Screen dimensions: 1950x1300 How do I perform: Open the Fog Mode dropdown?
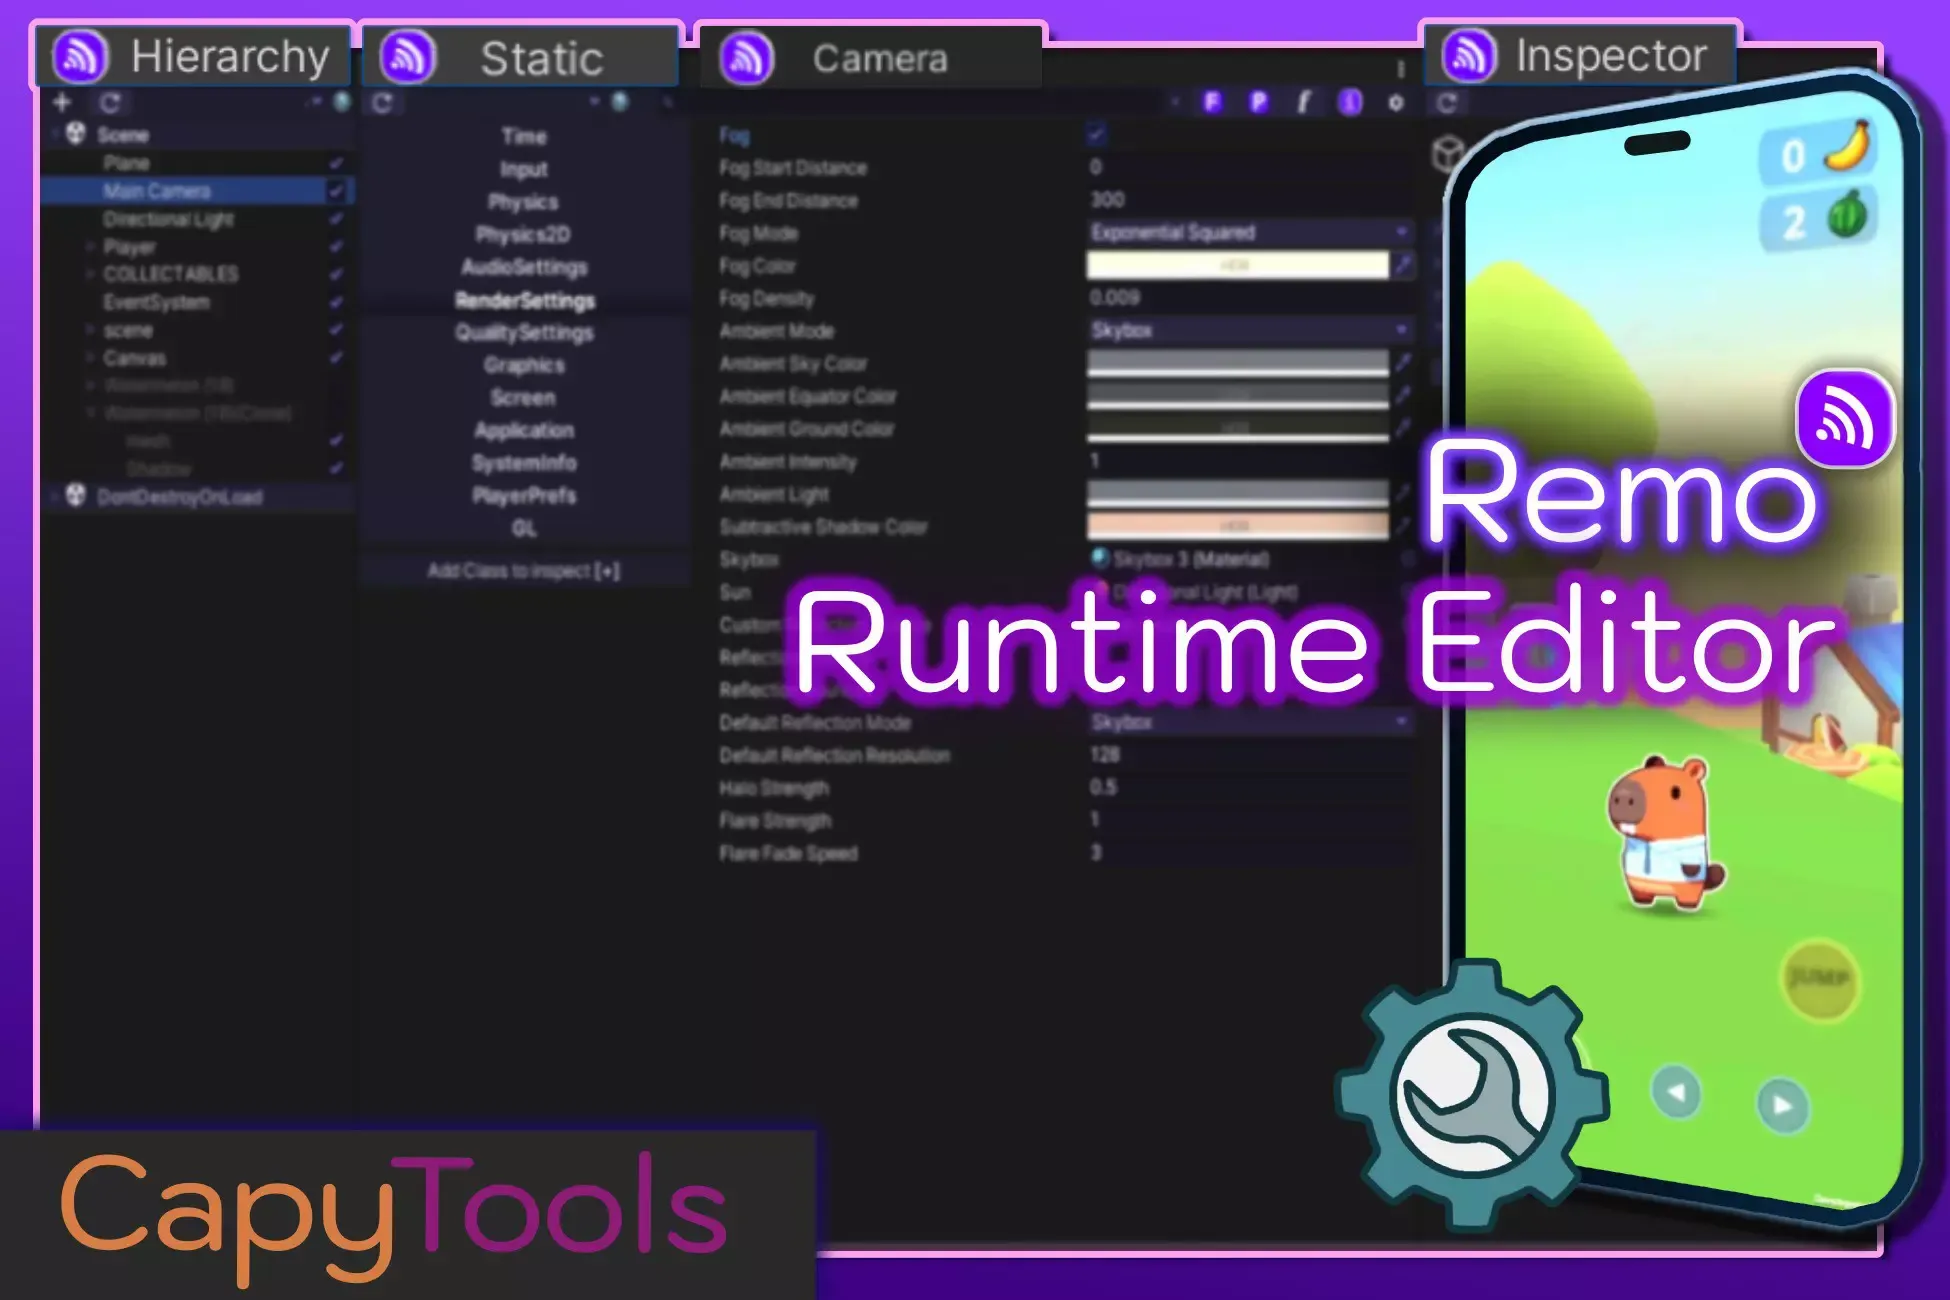point(1250,232)
